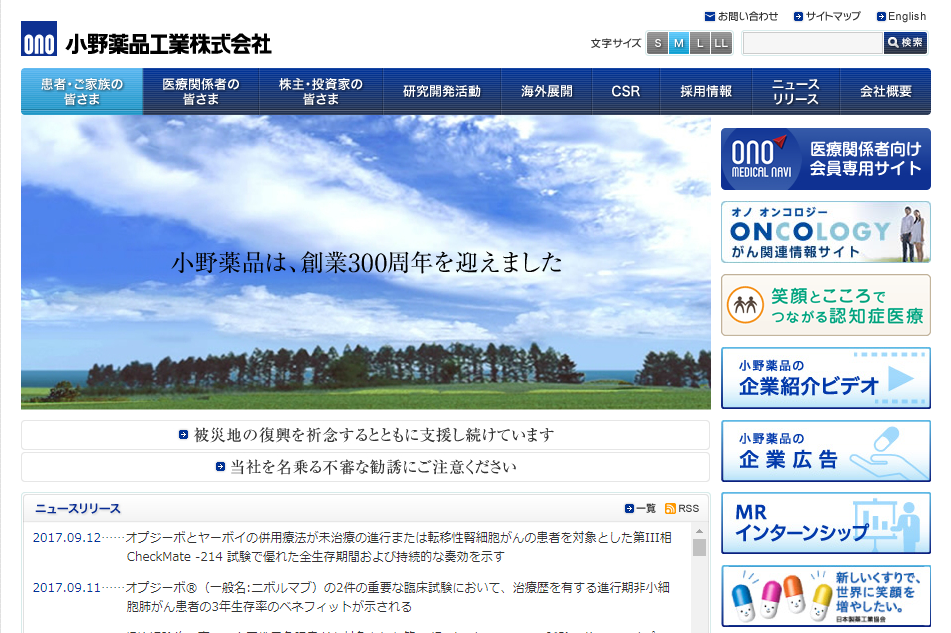
Task: Set font size to L
Action: tap(700, 43)
